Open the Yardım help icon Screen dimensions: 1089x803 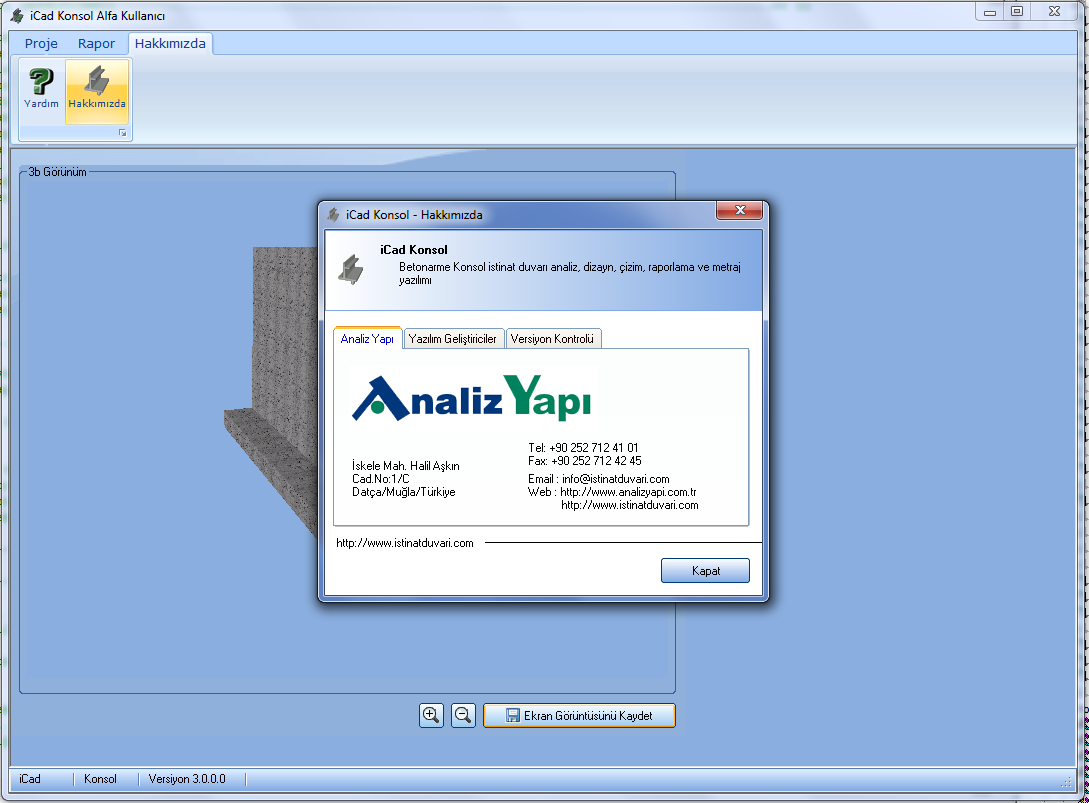pyautogui.click(x=41, y=89)
